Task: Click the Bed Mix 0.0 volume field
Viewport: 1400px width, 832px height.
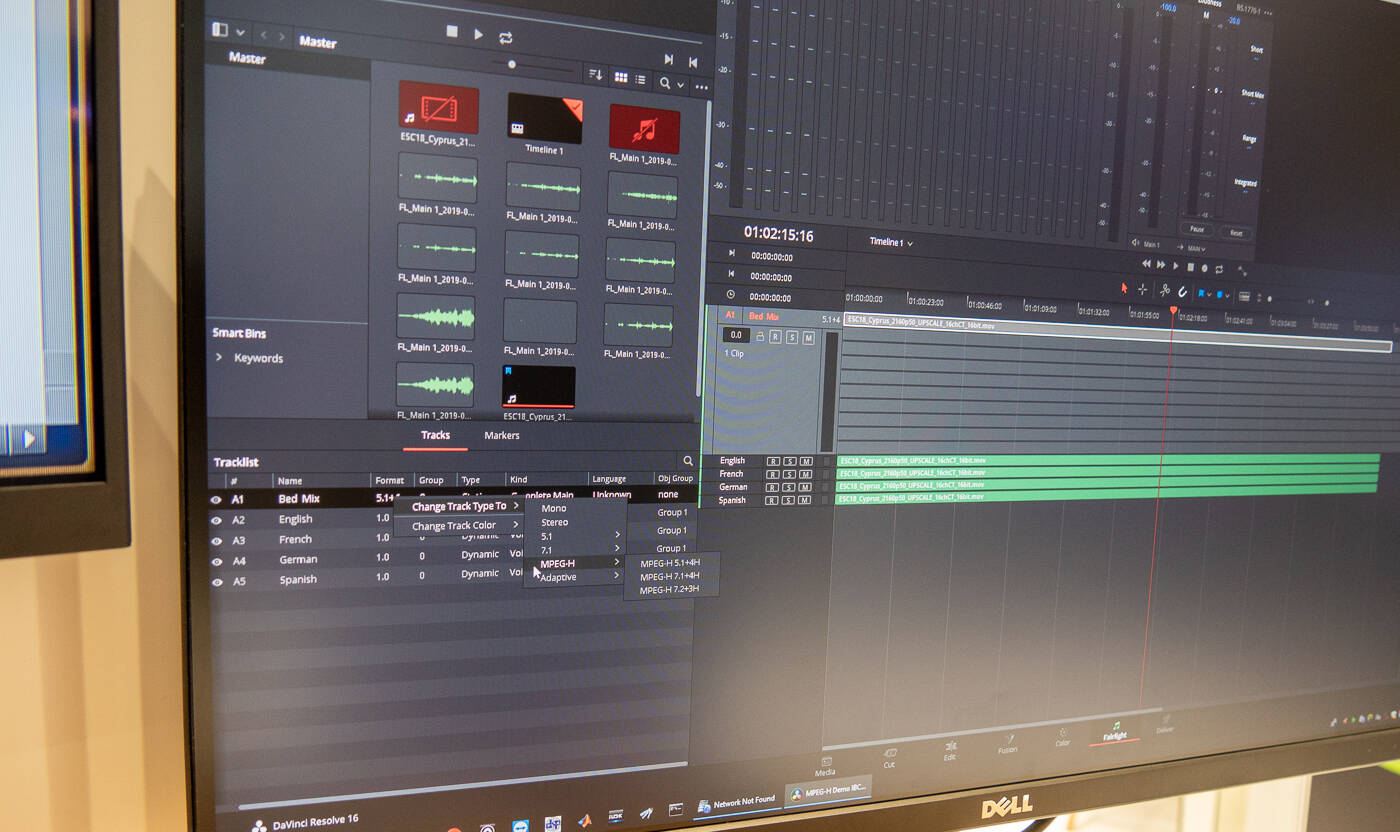Action: (x=736, y=336)
